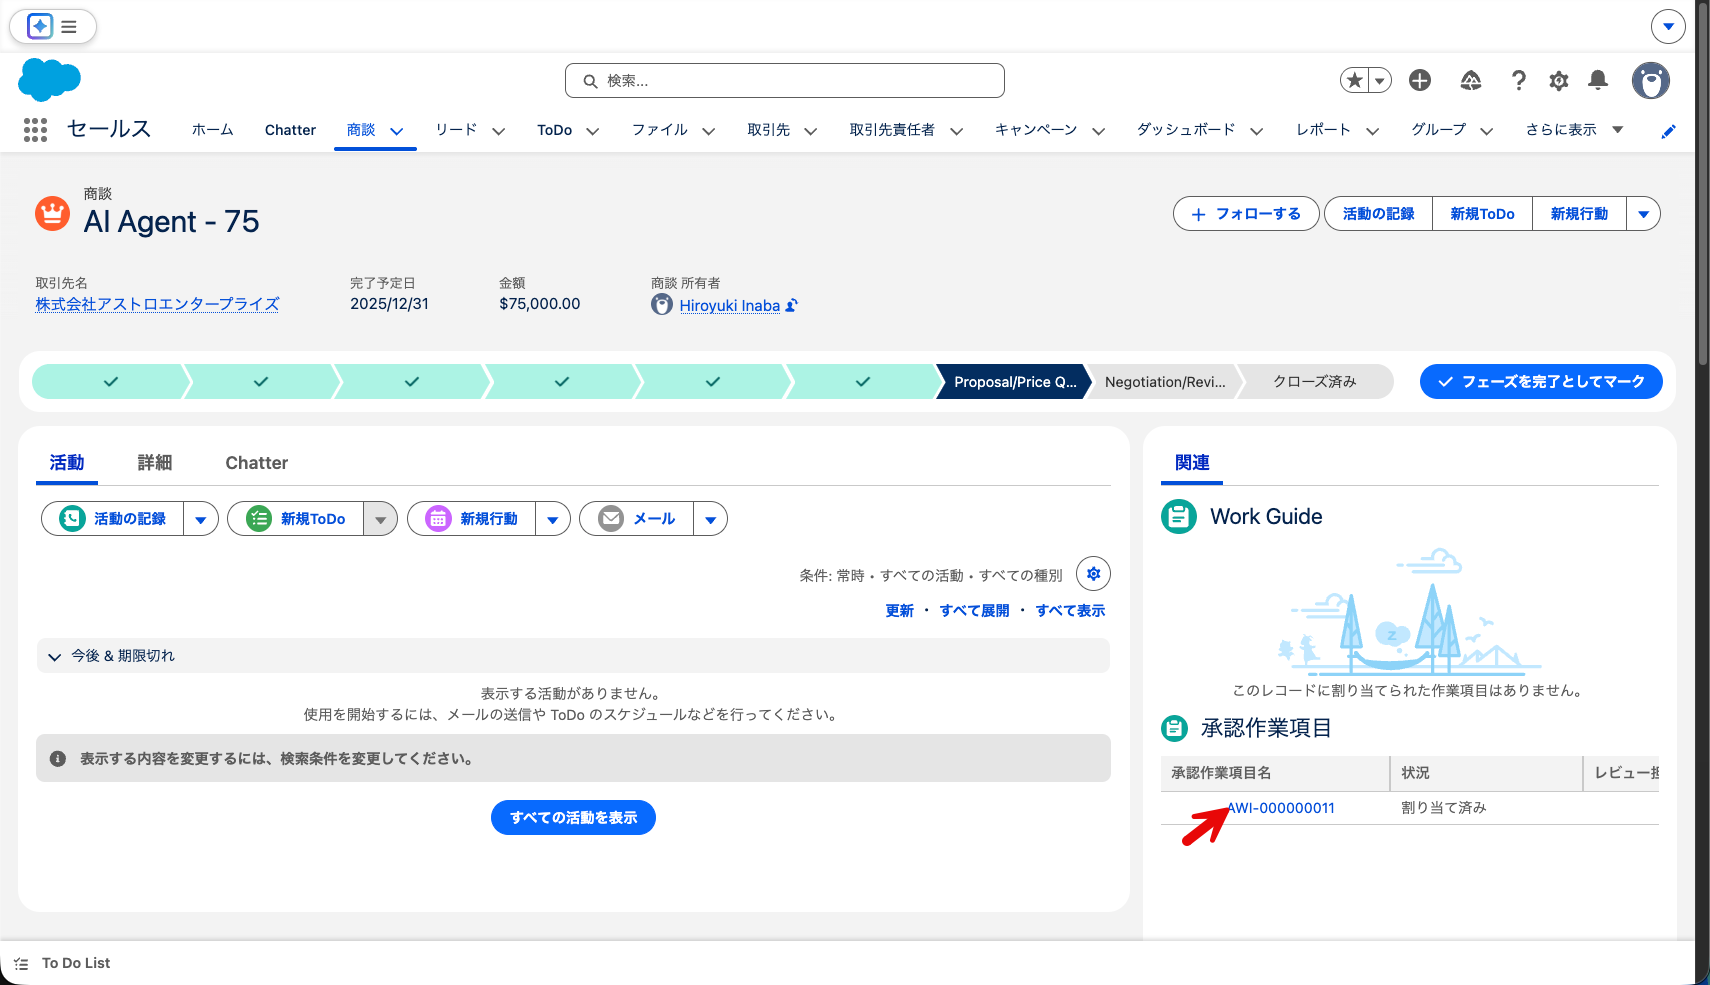
Task: Switch to the record Chatter tab
Action: (257, 463)
